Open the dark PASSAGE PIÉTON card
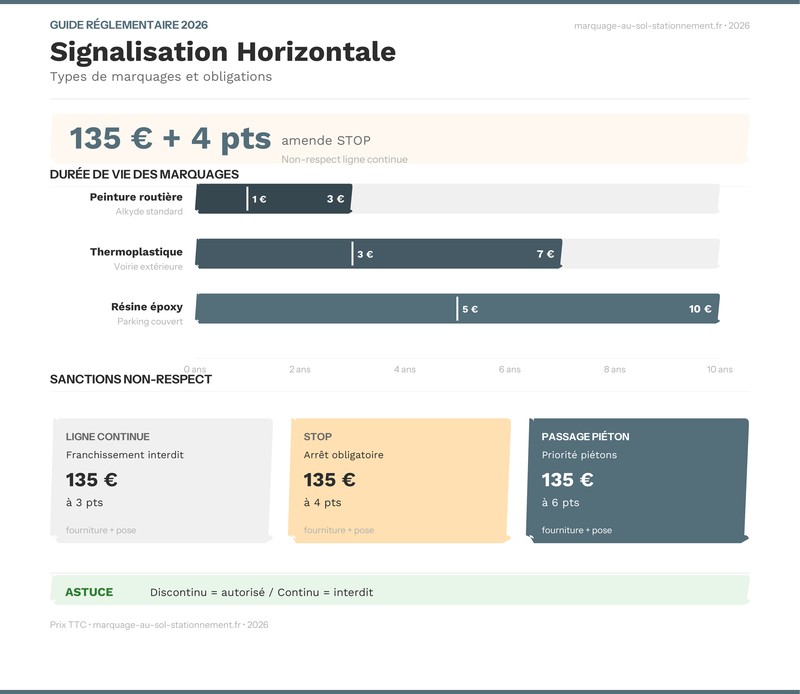The height and width of the screenshot is (694, 800). (x=637, y=481)
